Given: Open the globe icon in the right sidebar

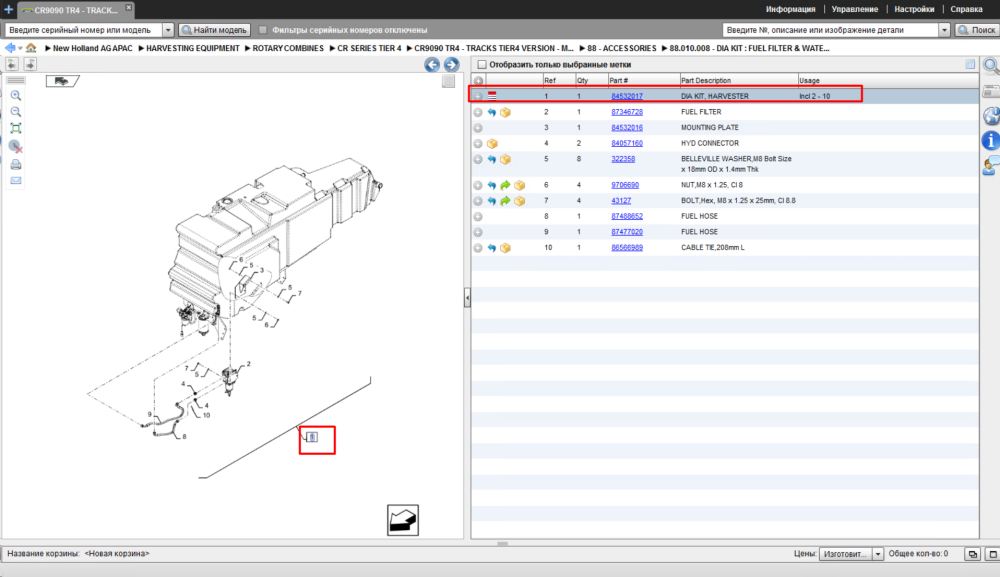Looking at the screenshot, I should coord(992,115).
